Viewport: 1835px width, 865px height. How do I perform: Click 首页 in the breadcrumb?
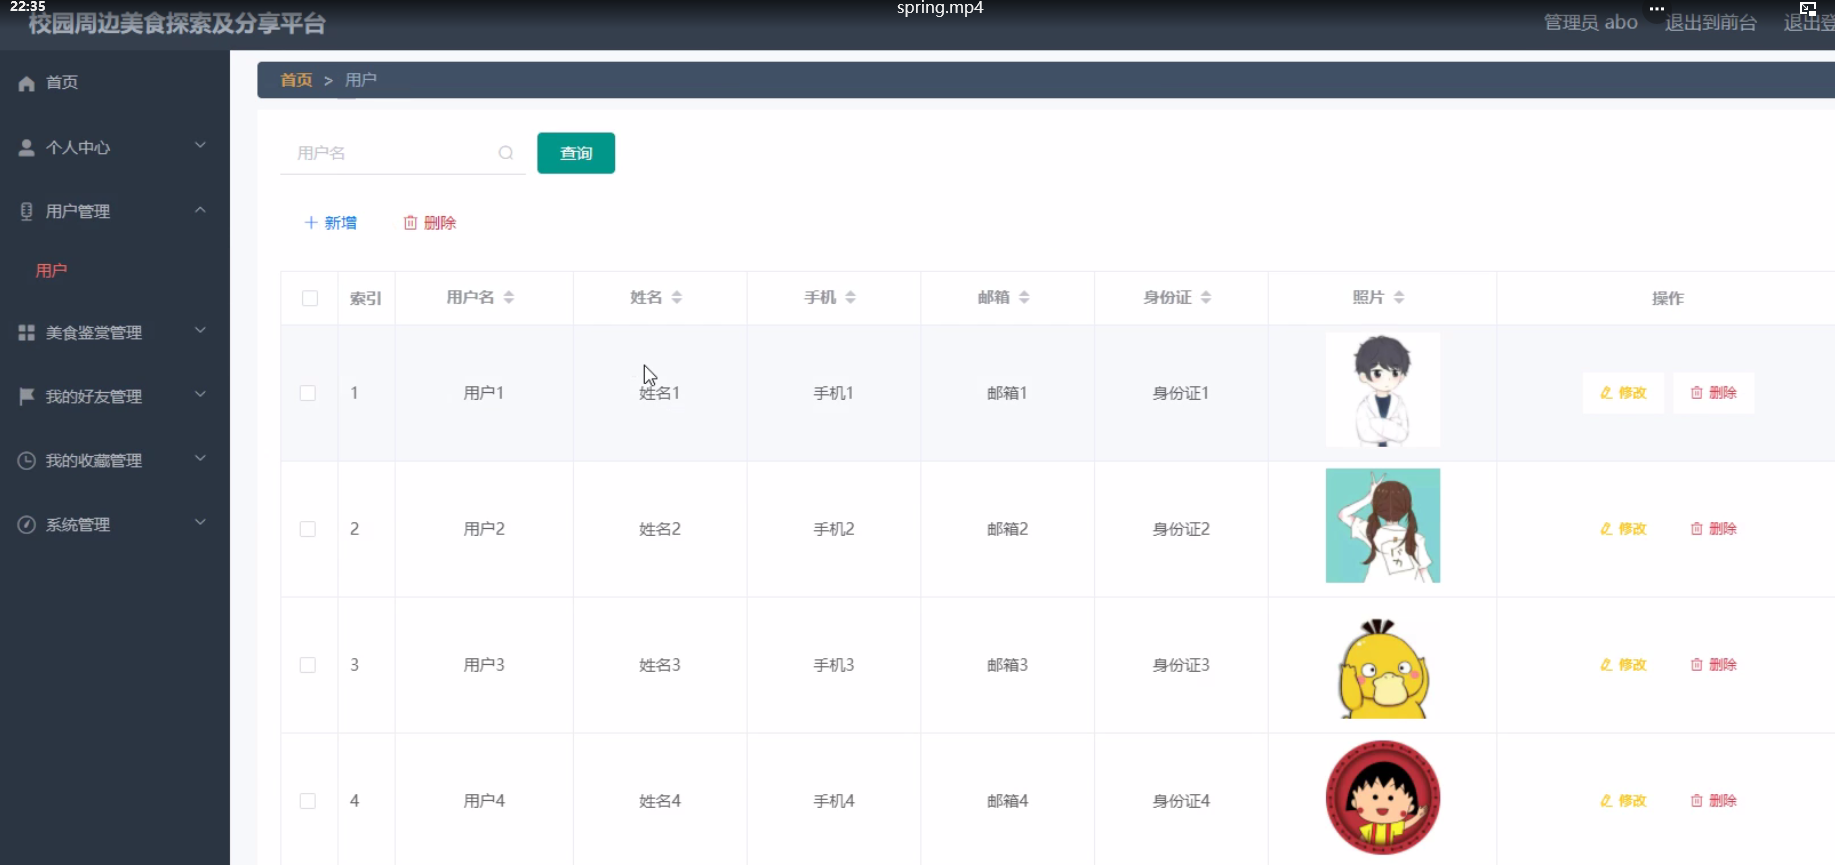pos(296,80)
